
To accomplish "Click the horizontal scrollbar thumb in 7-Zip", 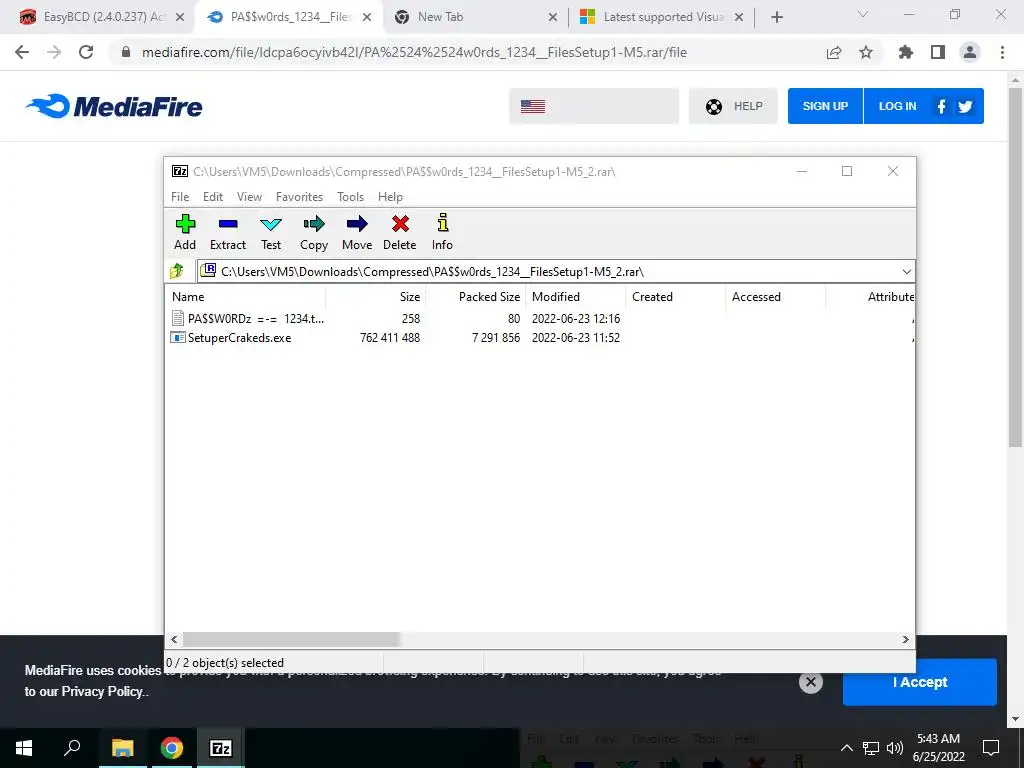I will coord(291,639).
